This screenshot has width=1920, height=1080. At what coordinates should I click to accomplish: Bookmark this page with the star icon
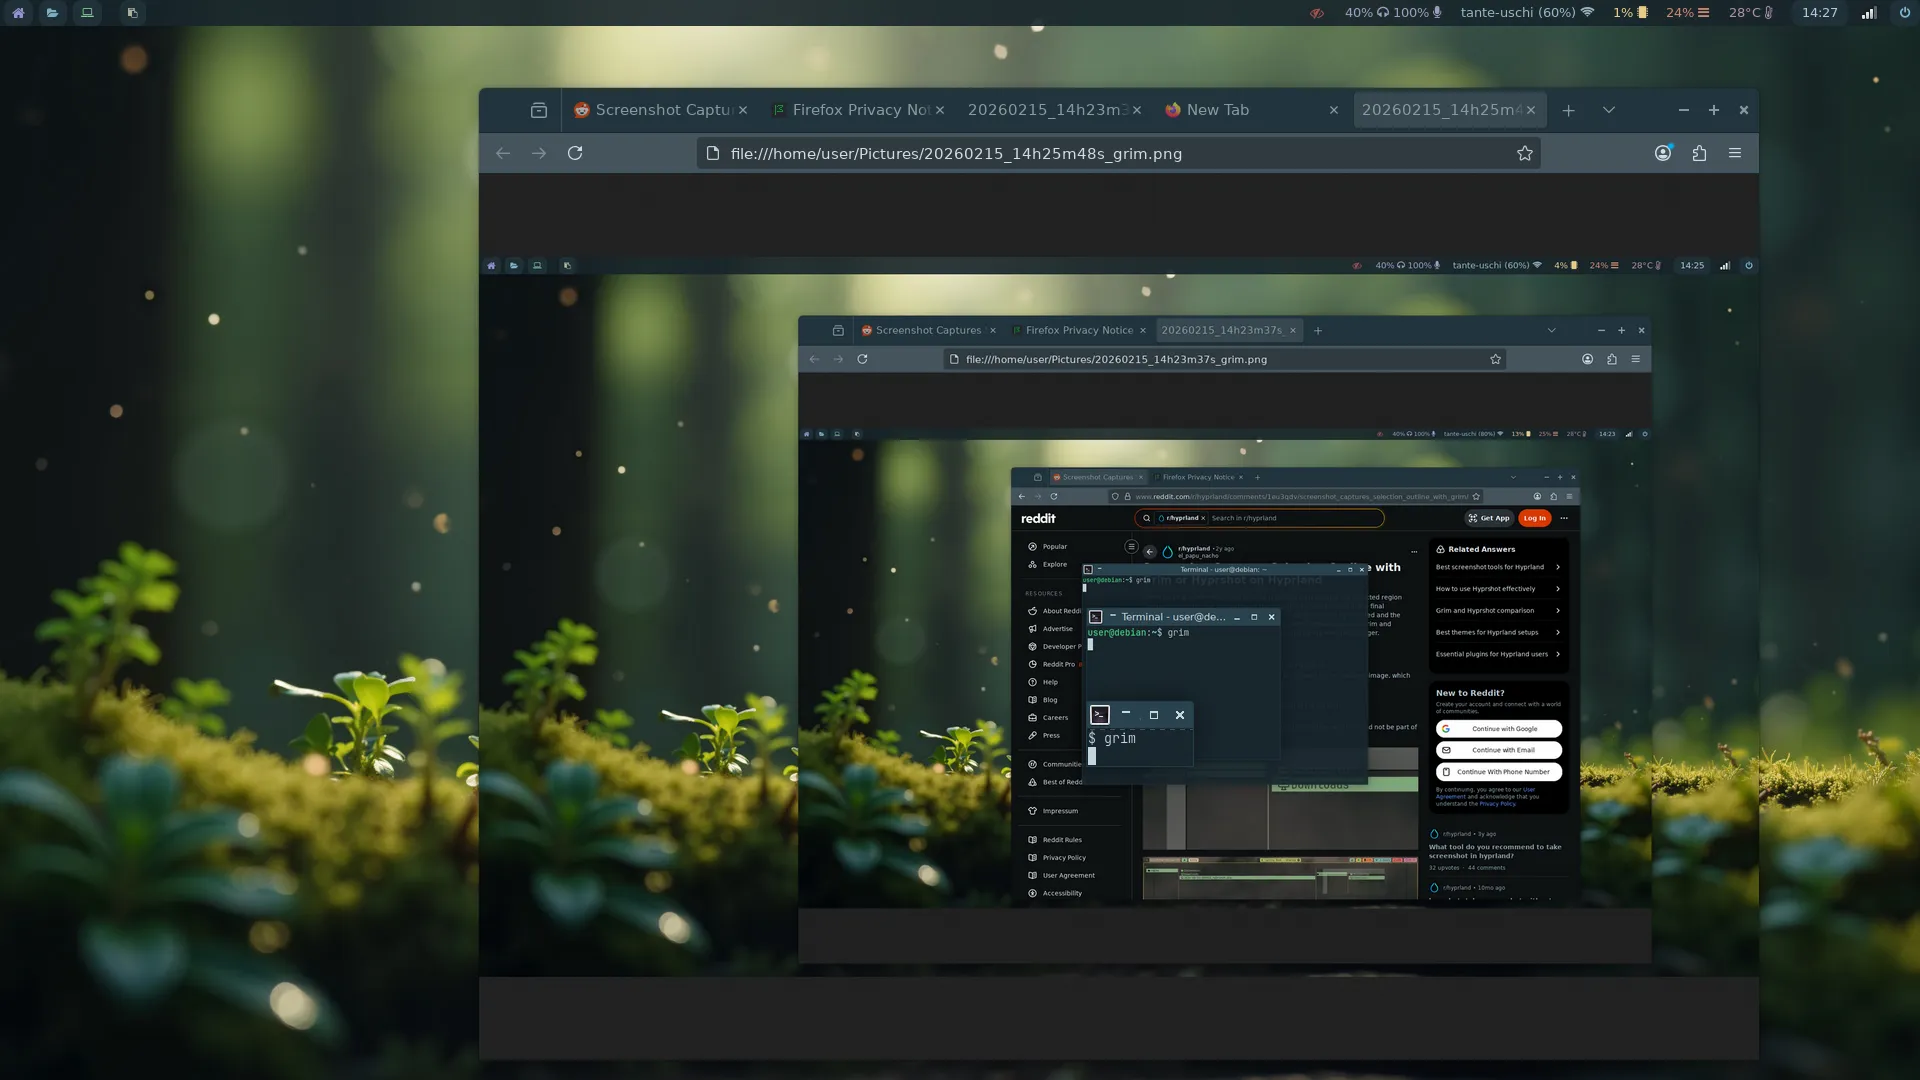pyautogui.click(x=1524, y=153)
